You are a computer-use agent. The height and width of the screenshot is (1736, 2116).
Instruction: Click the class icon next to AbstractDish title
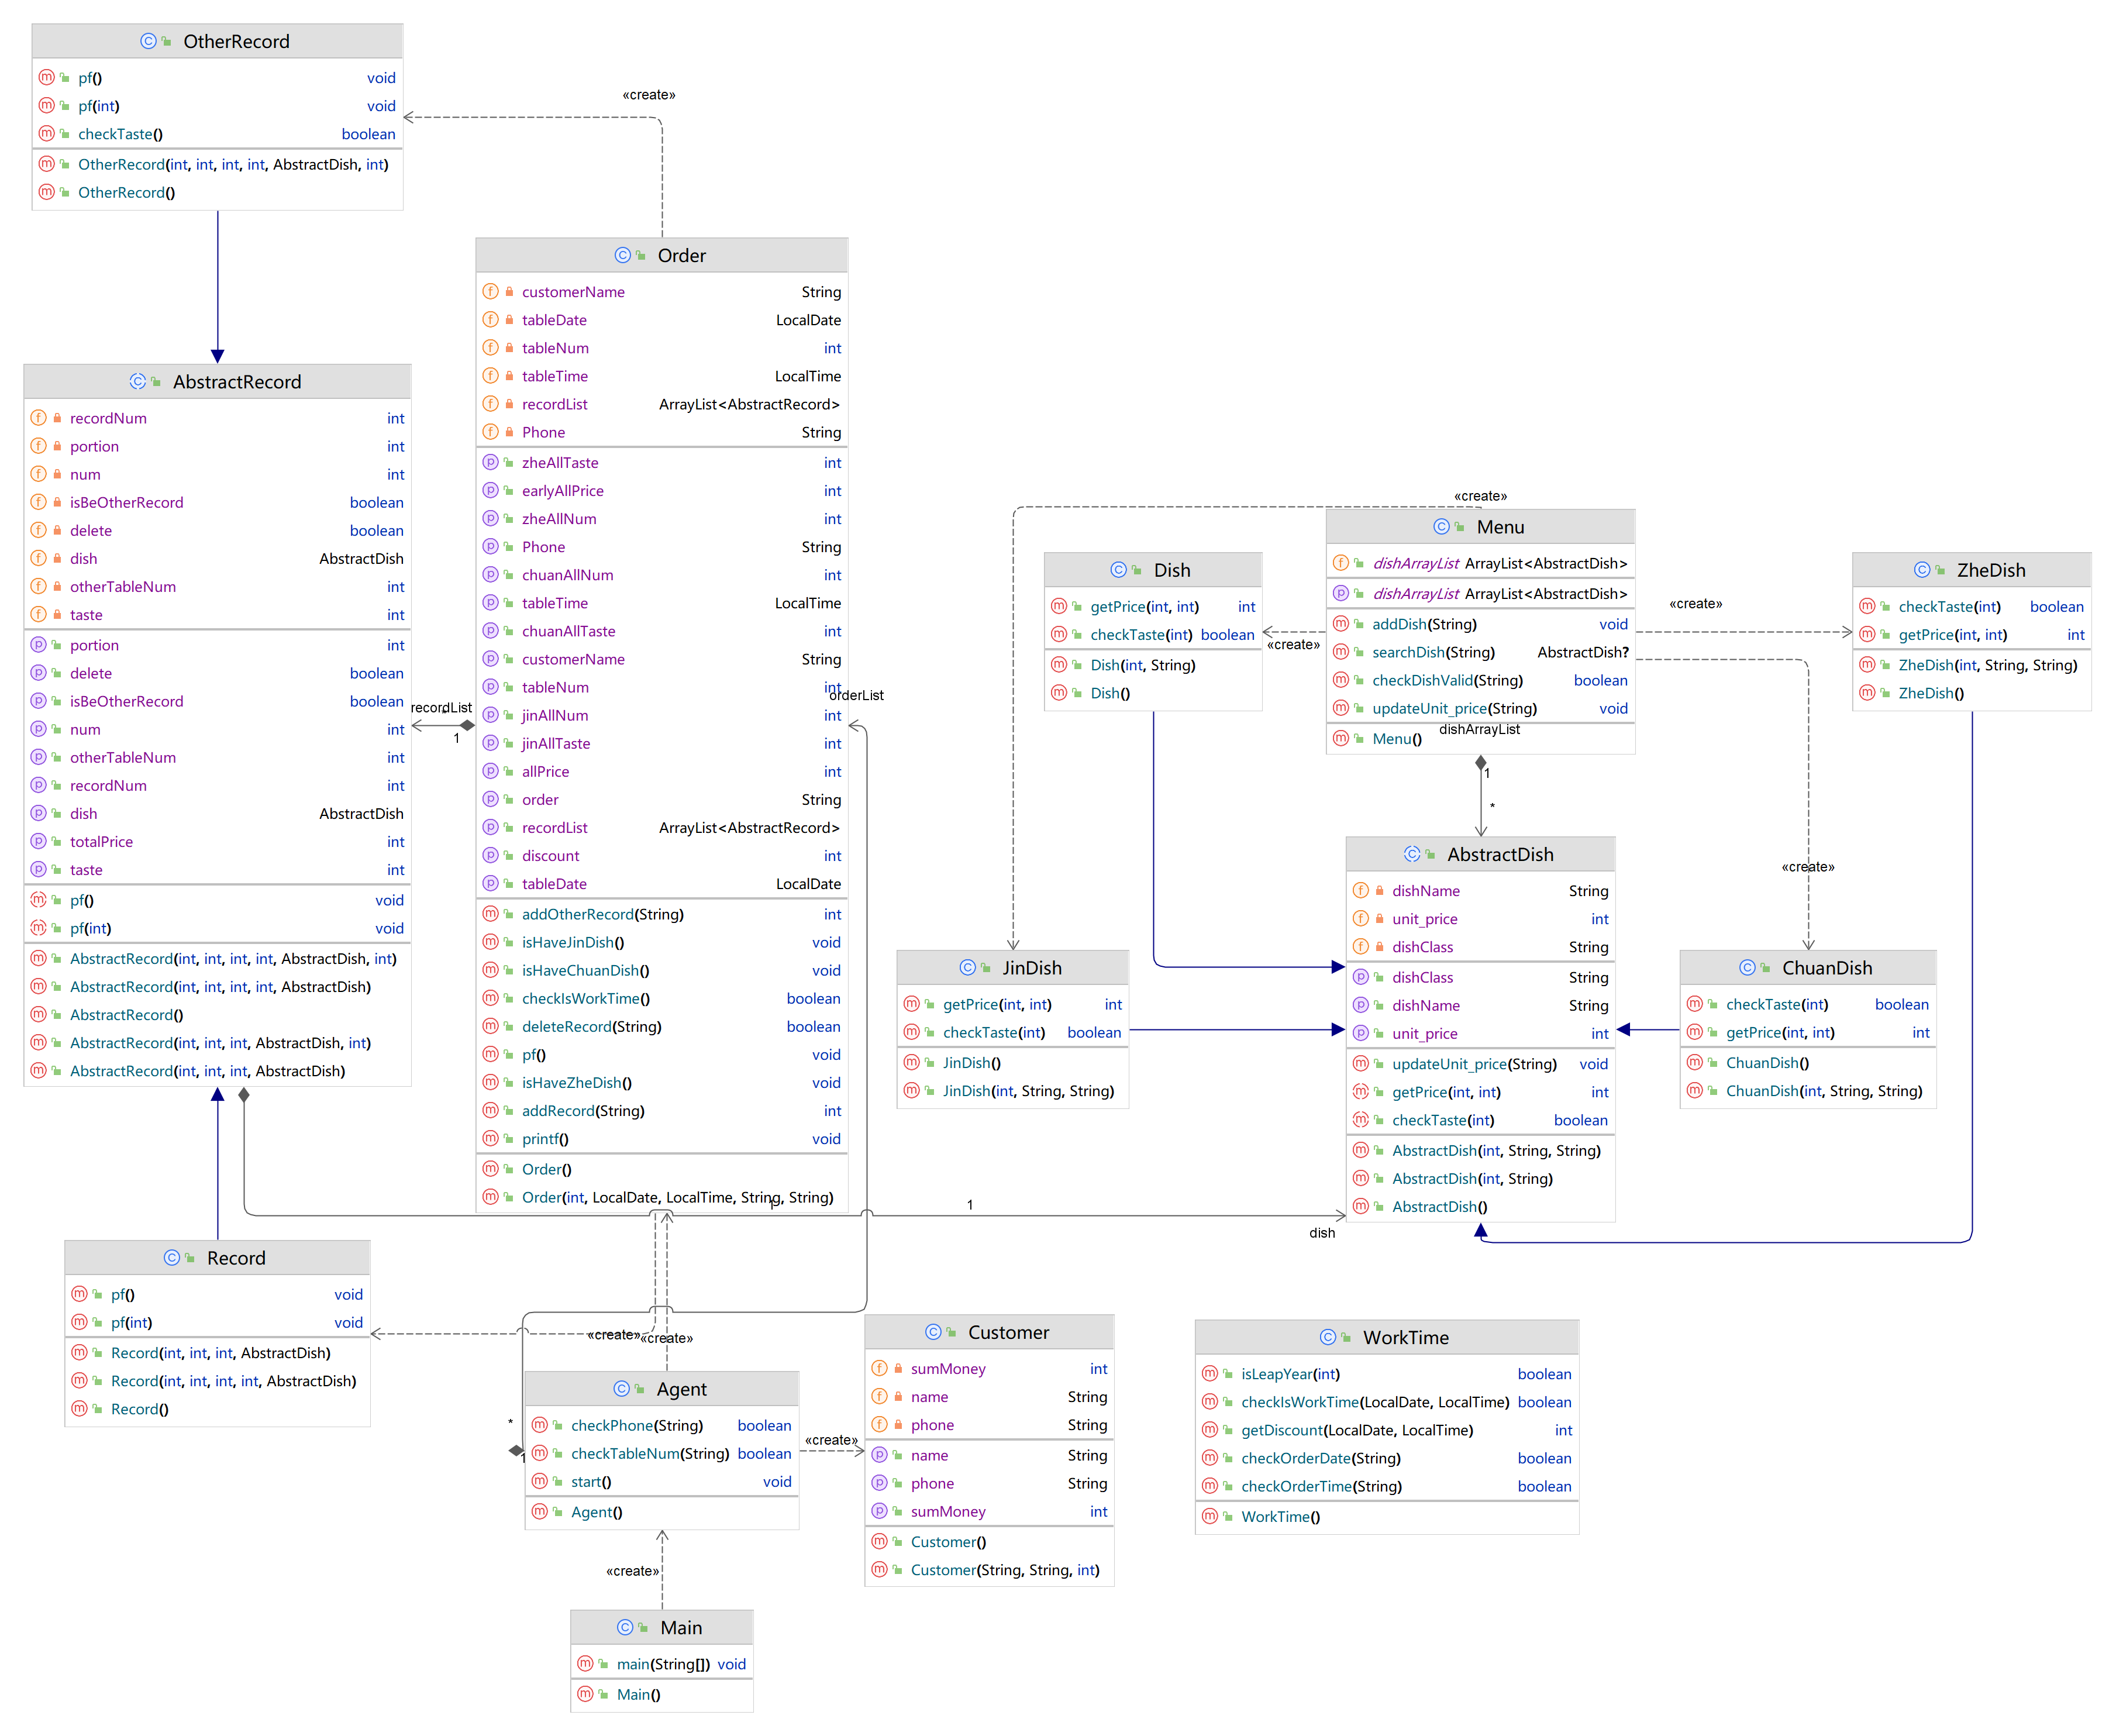click(1411, 854)
